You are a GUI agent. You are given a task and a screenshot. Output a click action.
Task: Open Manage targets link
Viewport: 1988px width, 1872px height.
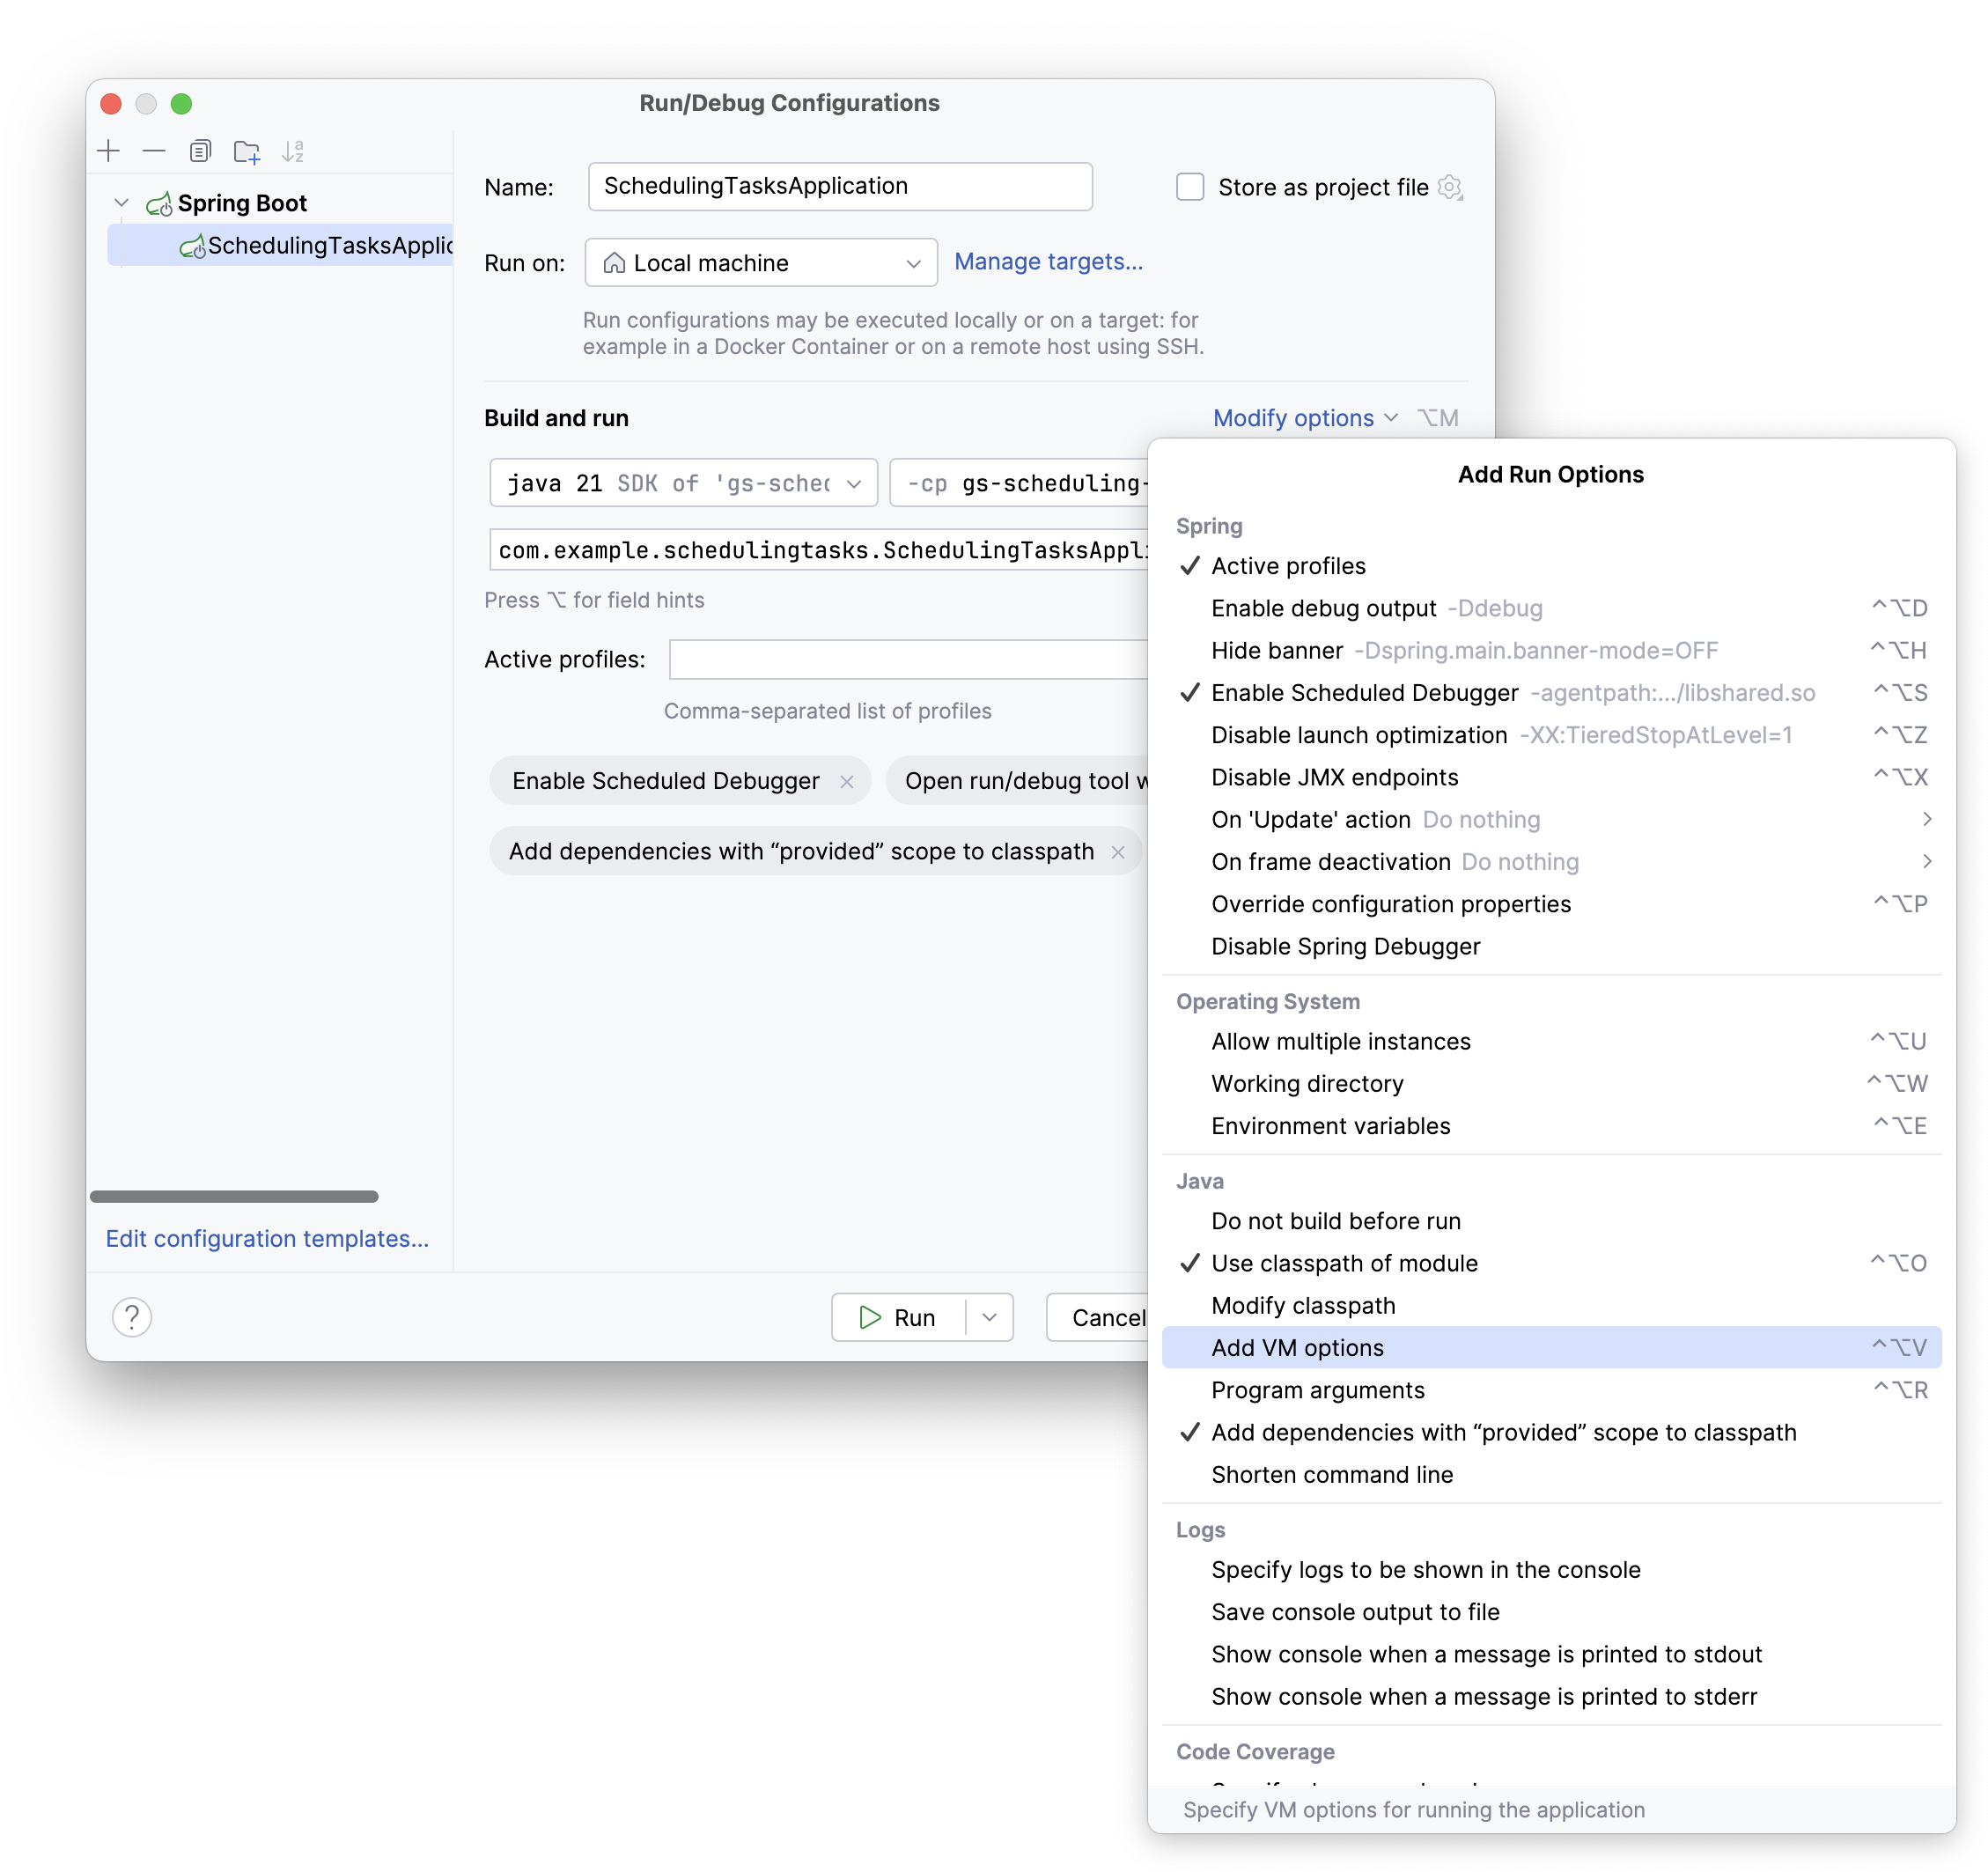coord(1048,261)
